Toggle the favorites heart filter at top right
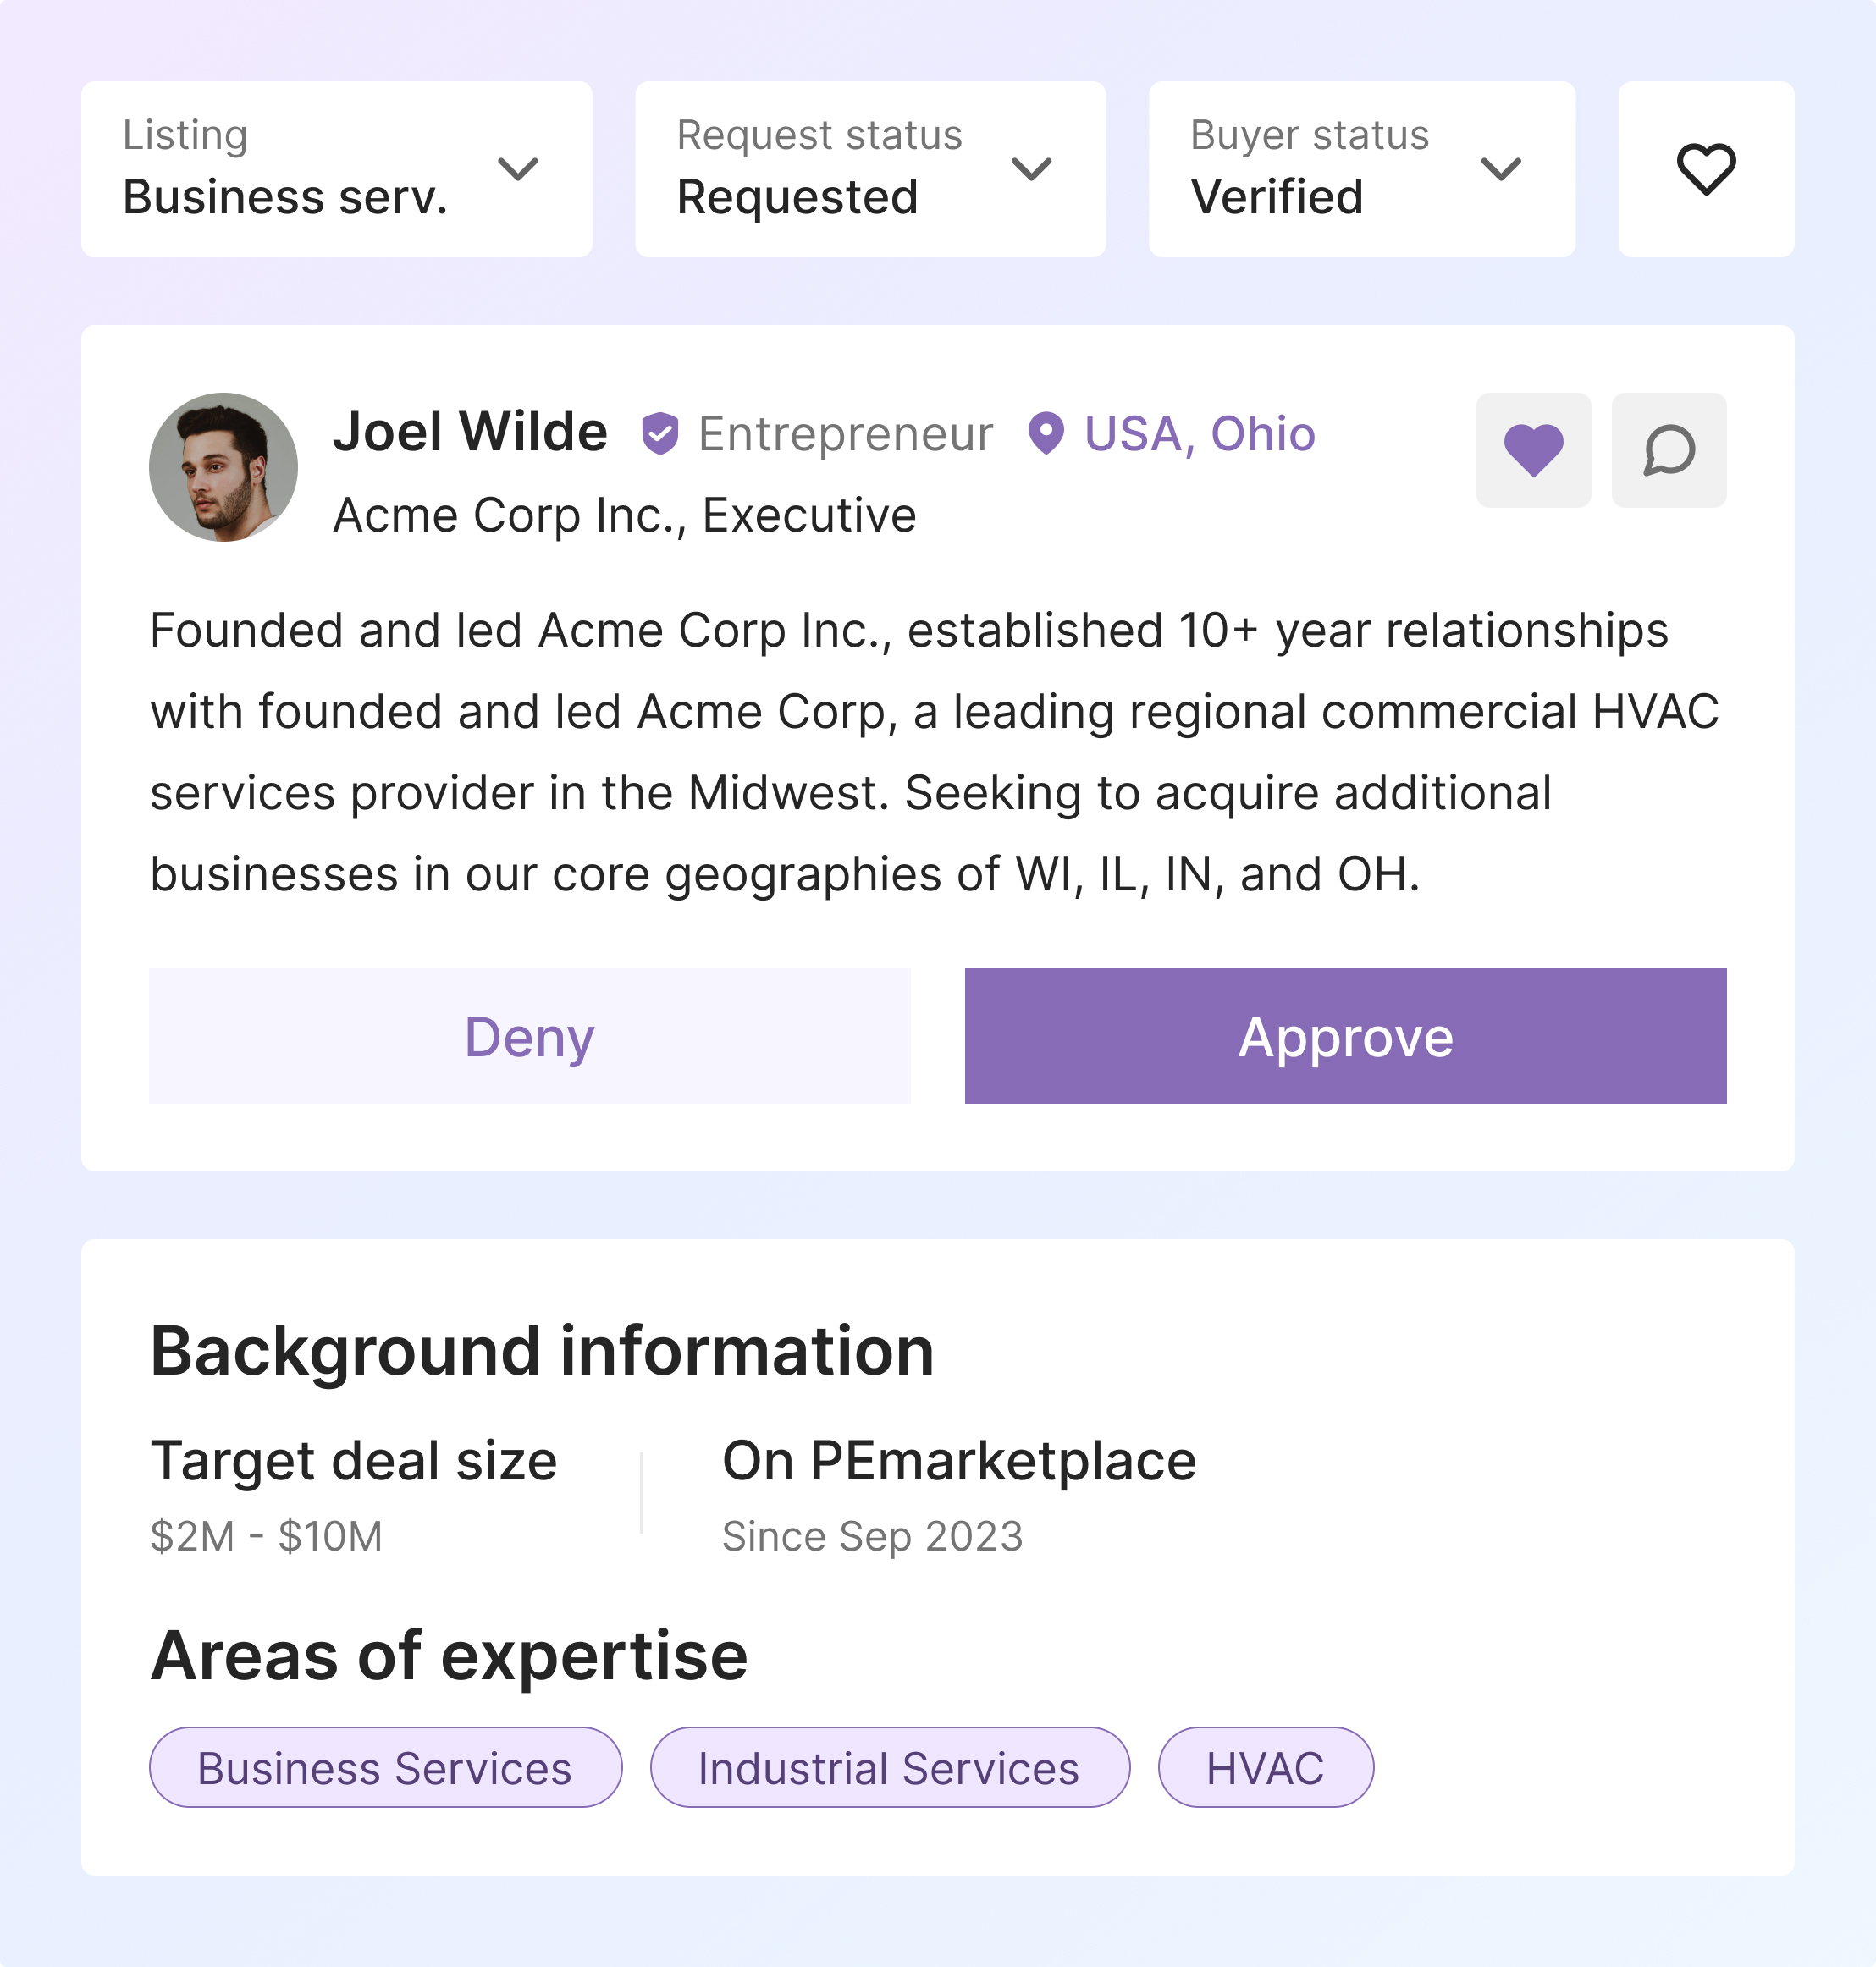1876x1967 pixels. (x=1705, y=169)
